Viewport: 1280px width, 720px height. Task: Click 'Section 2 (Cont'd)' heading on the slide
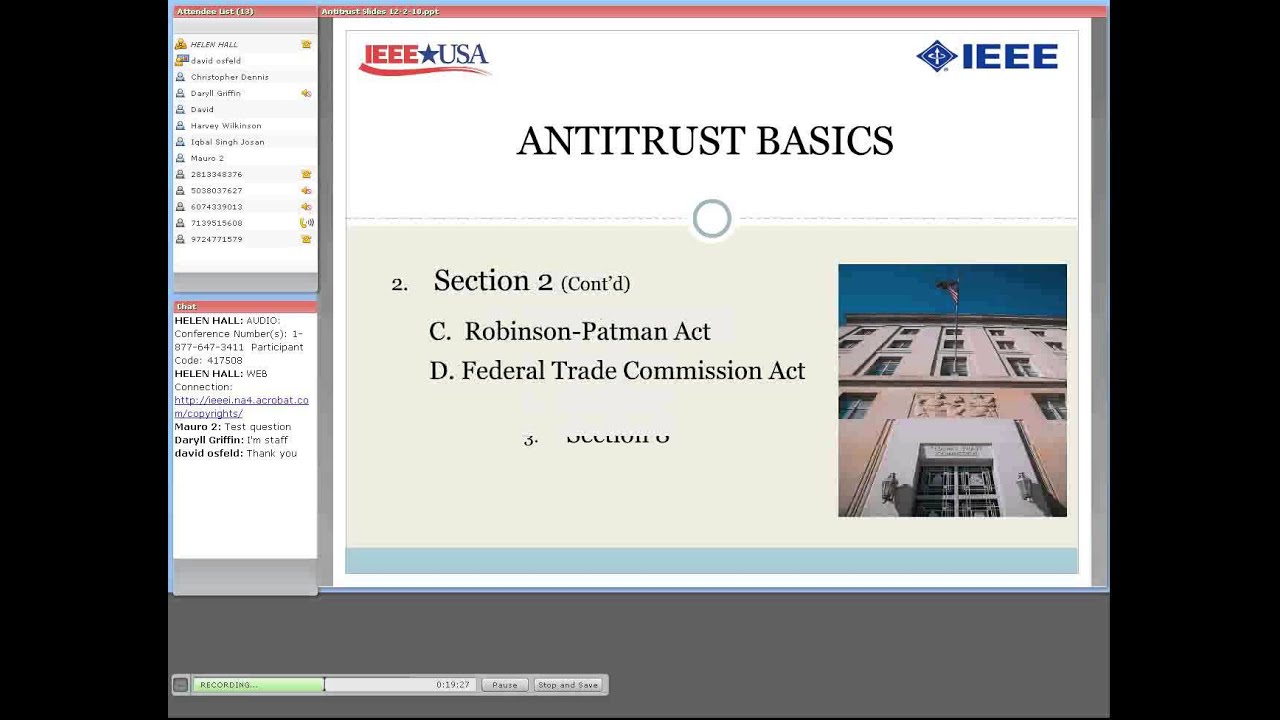click(x=531, y=282)
